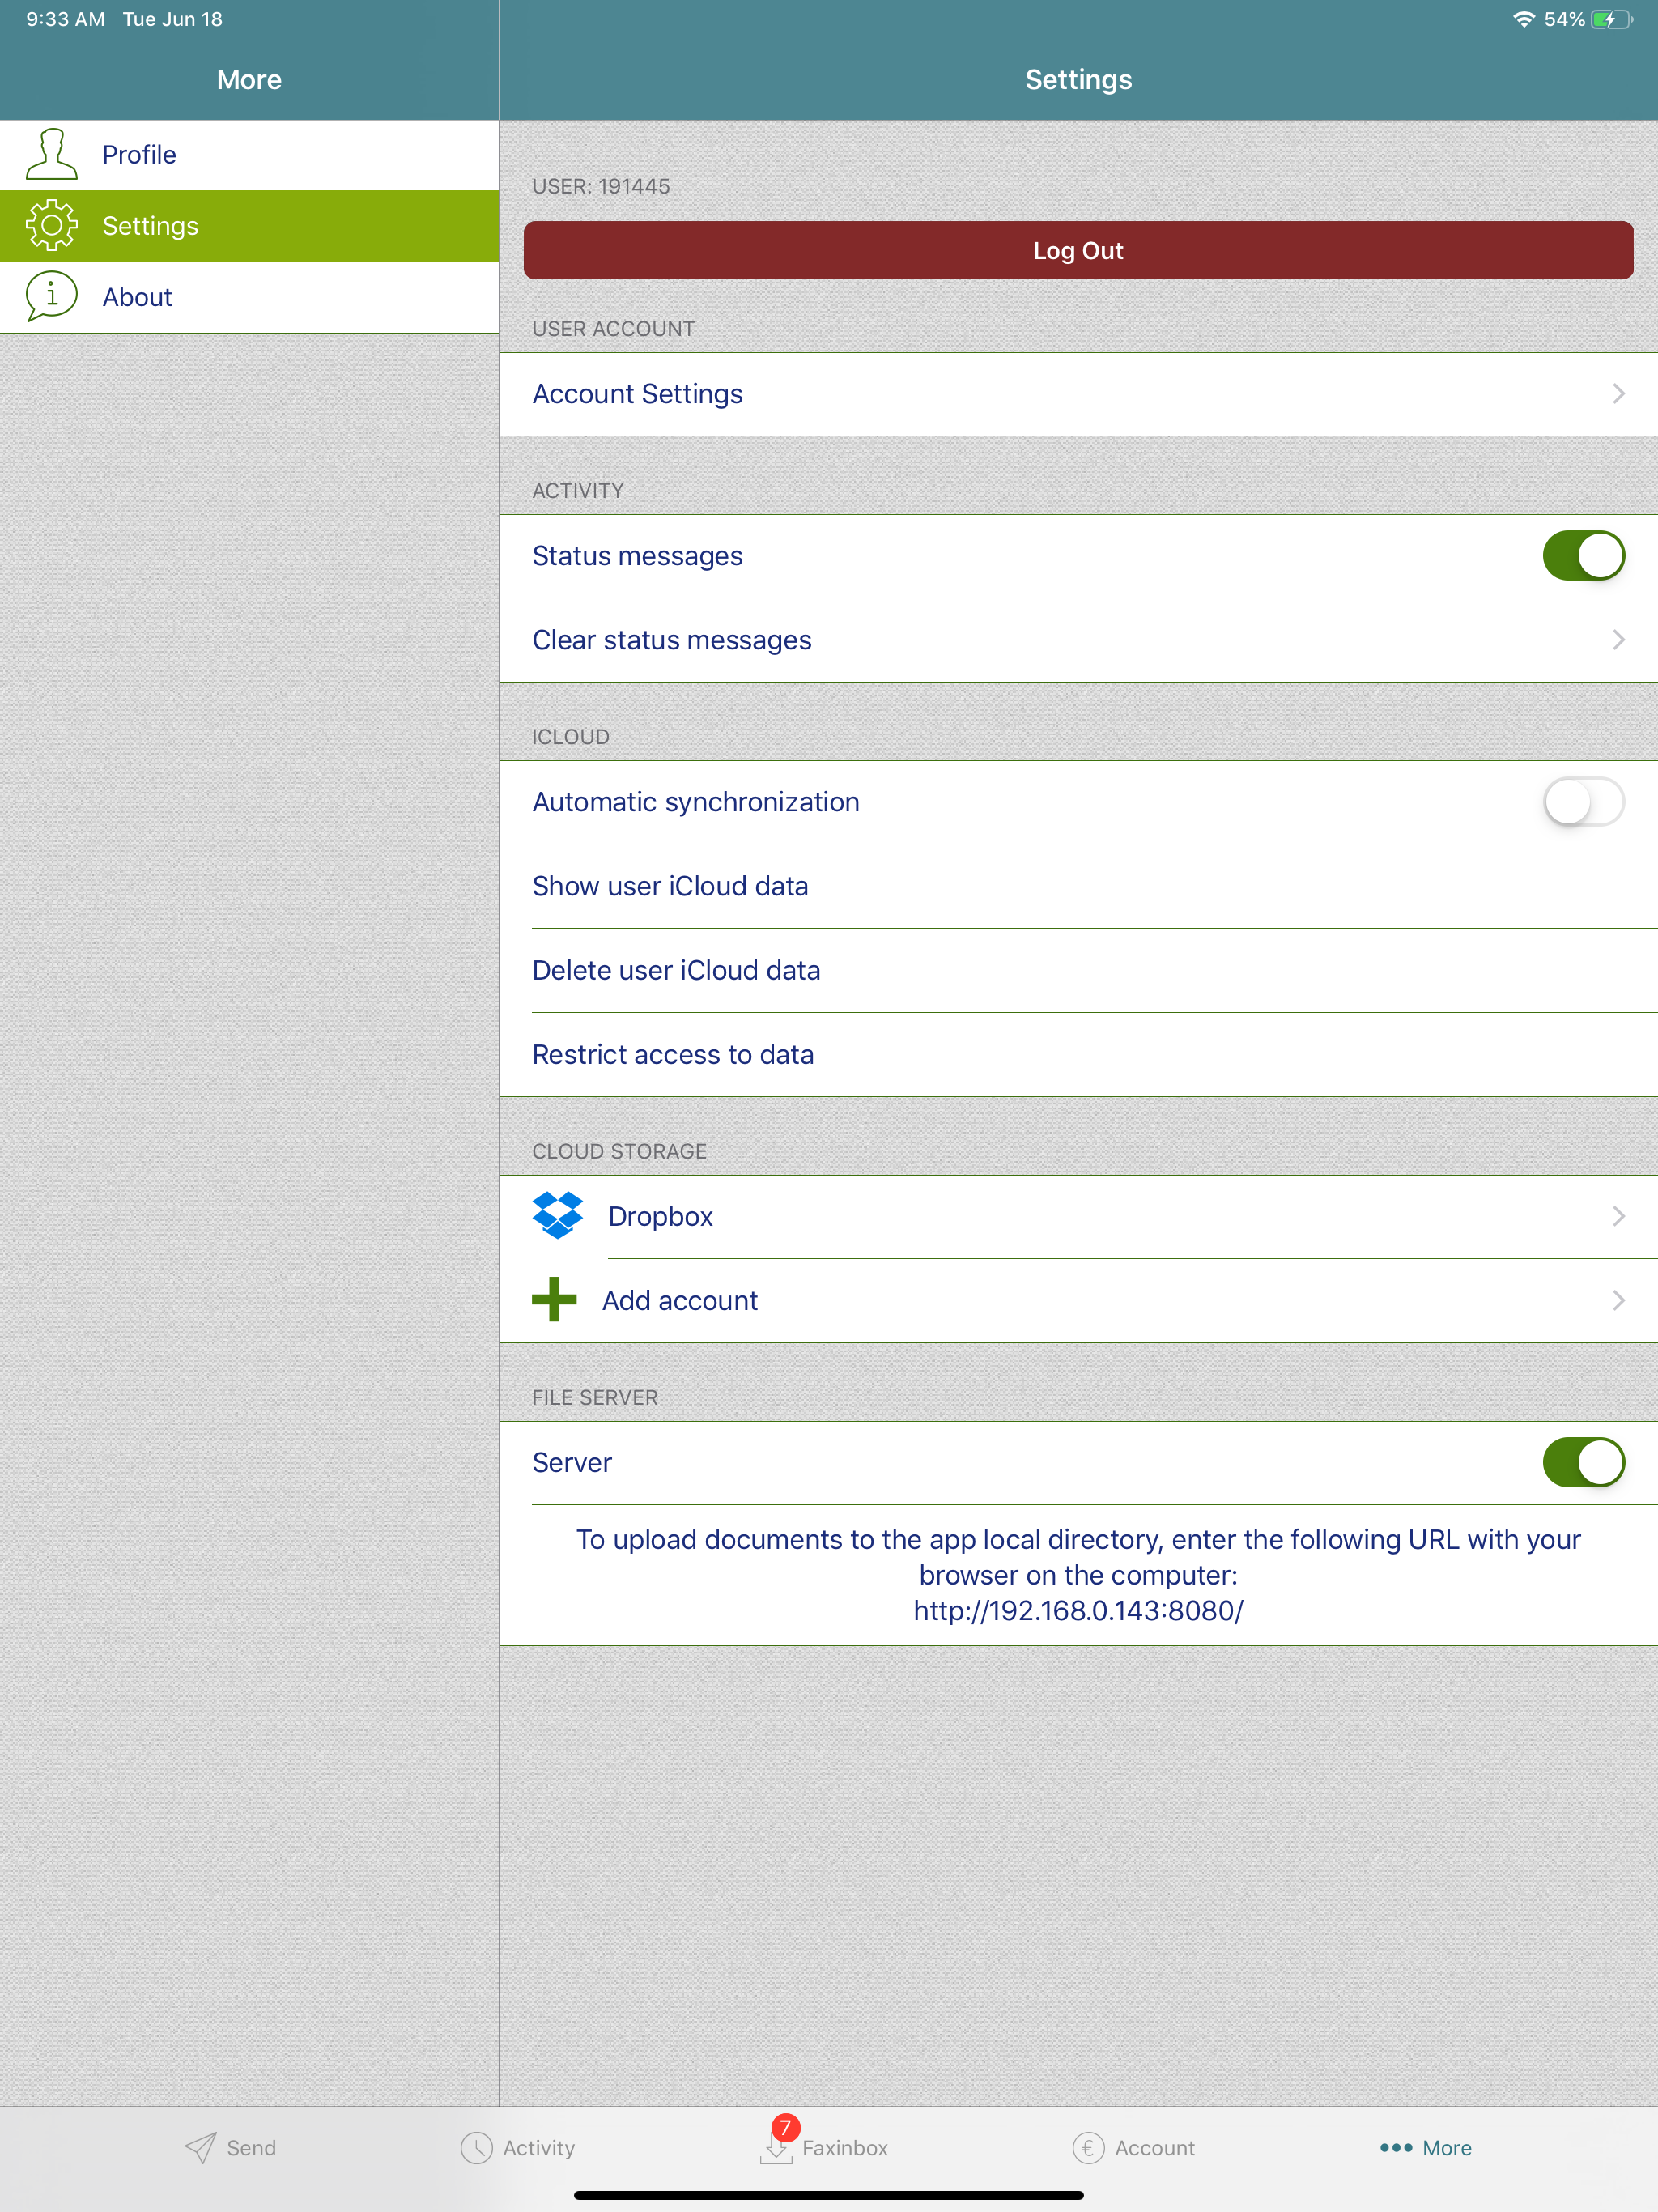Tap the Account euro icon
The height and width of the screenshot is (2212, 1658).
point(1088,2147)
